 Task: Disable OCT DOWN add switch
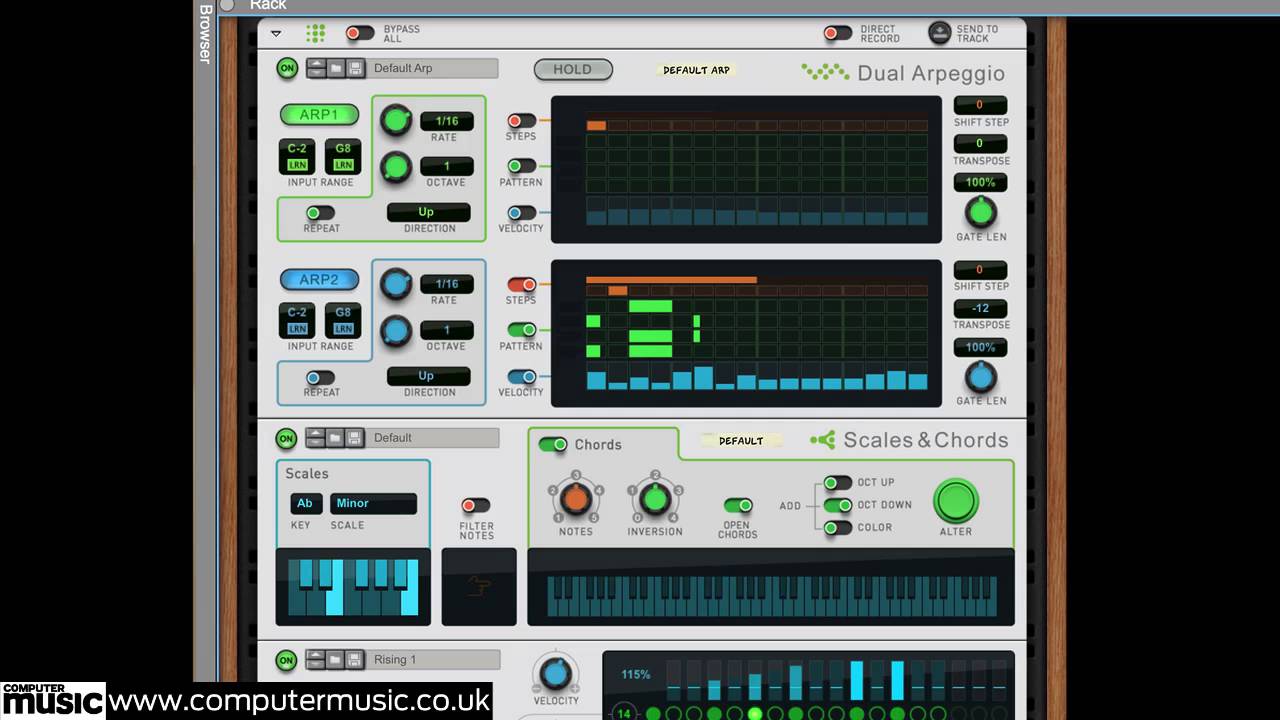[x=838, y=506]
